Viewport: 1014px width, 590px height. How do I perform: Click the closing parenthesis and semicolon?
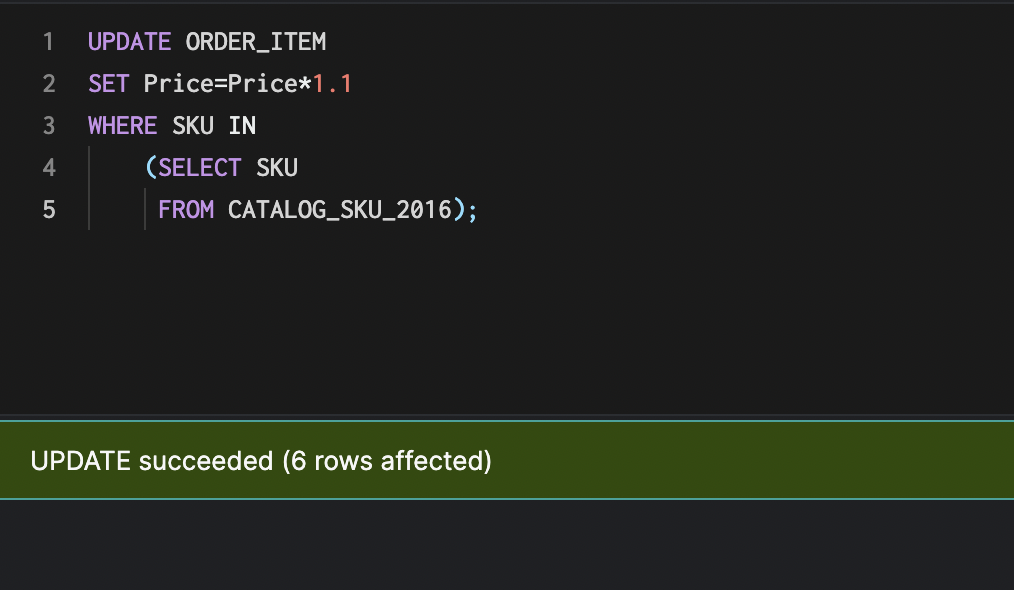(x=466, y=210)
